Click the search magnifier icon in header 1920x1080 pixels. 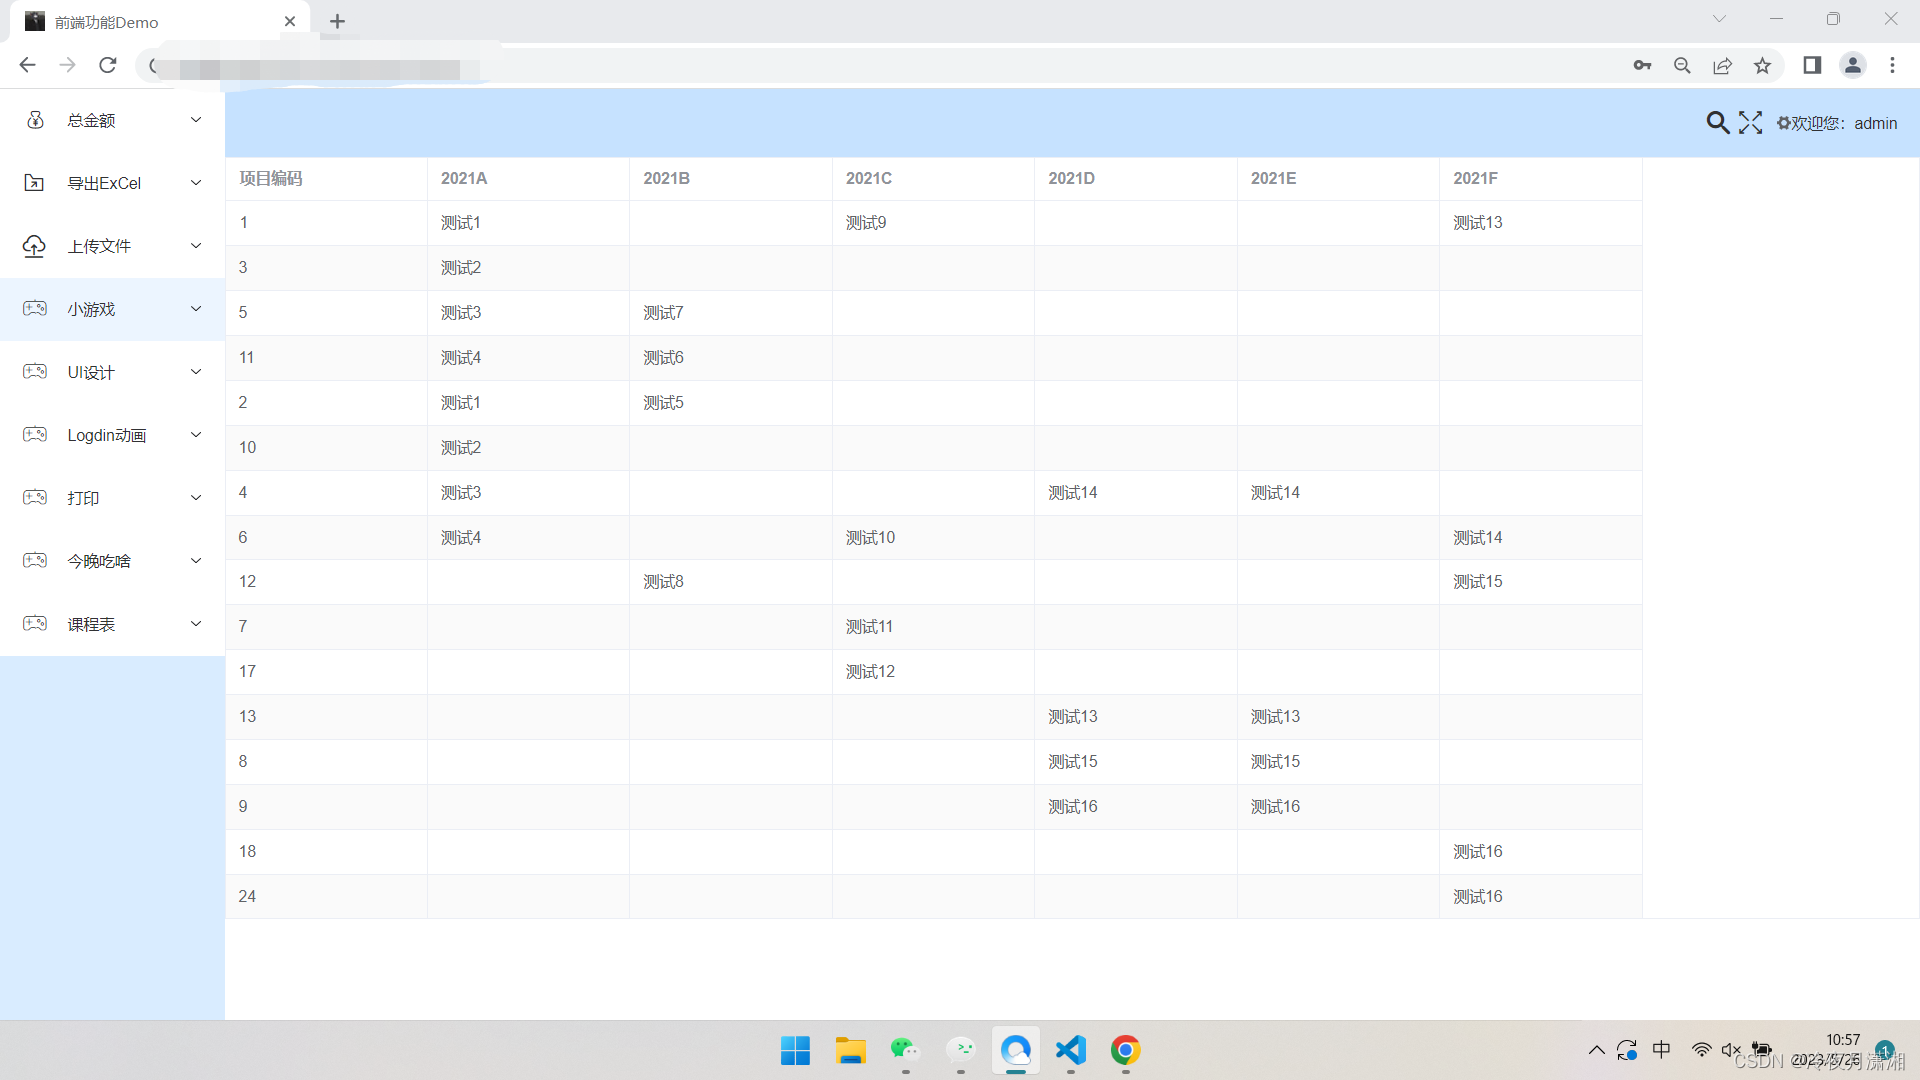click(1717, 123)
